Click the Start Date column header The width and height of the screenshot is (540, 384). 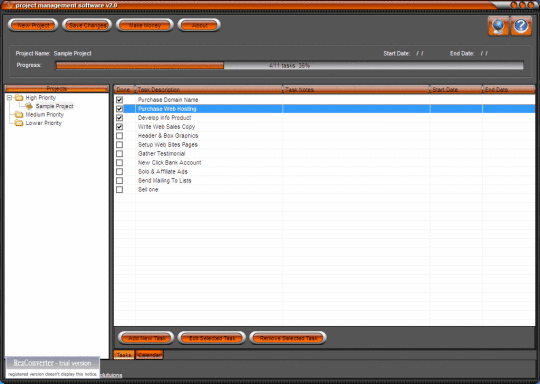coord(456,90)
